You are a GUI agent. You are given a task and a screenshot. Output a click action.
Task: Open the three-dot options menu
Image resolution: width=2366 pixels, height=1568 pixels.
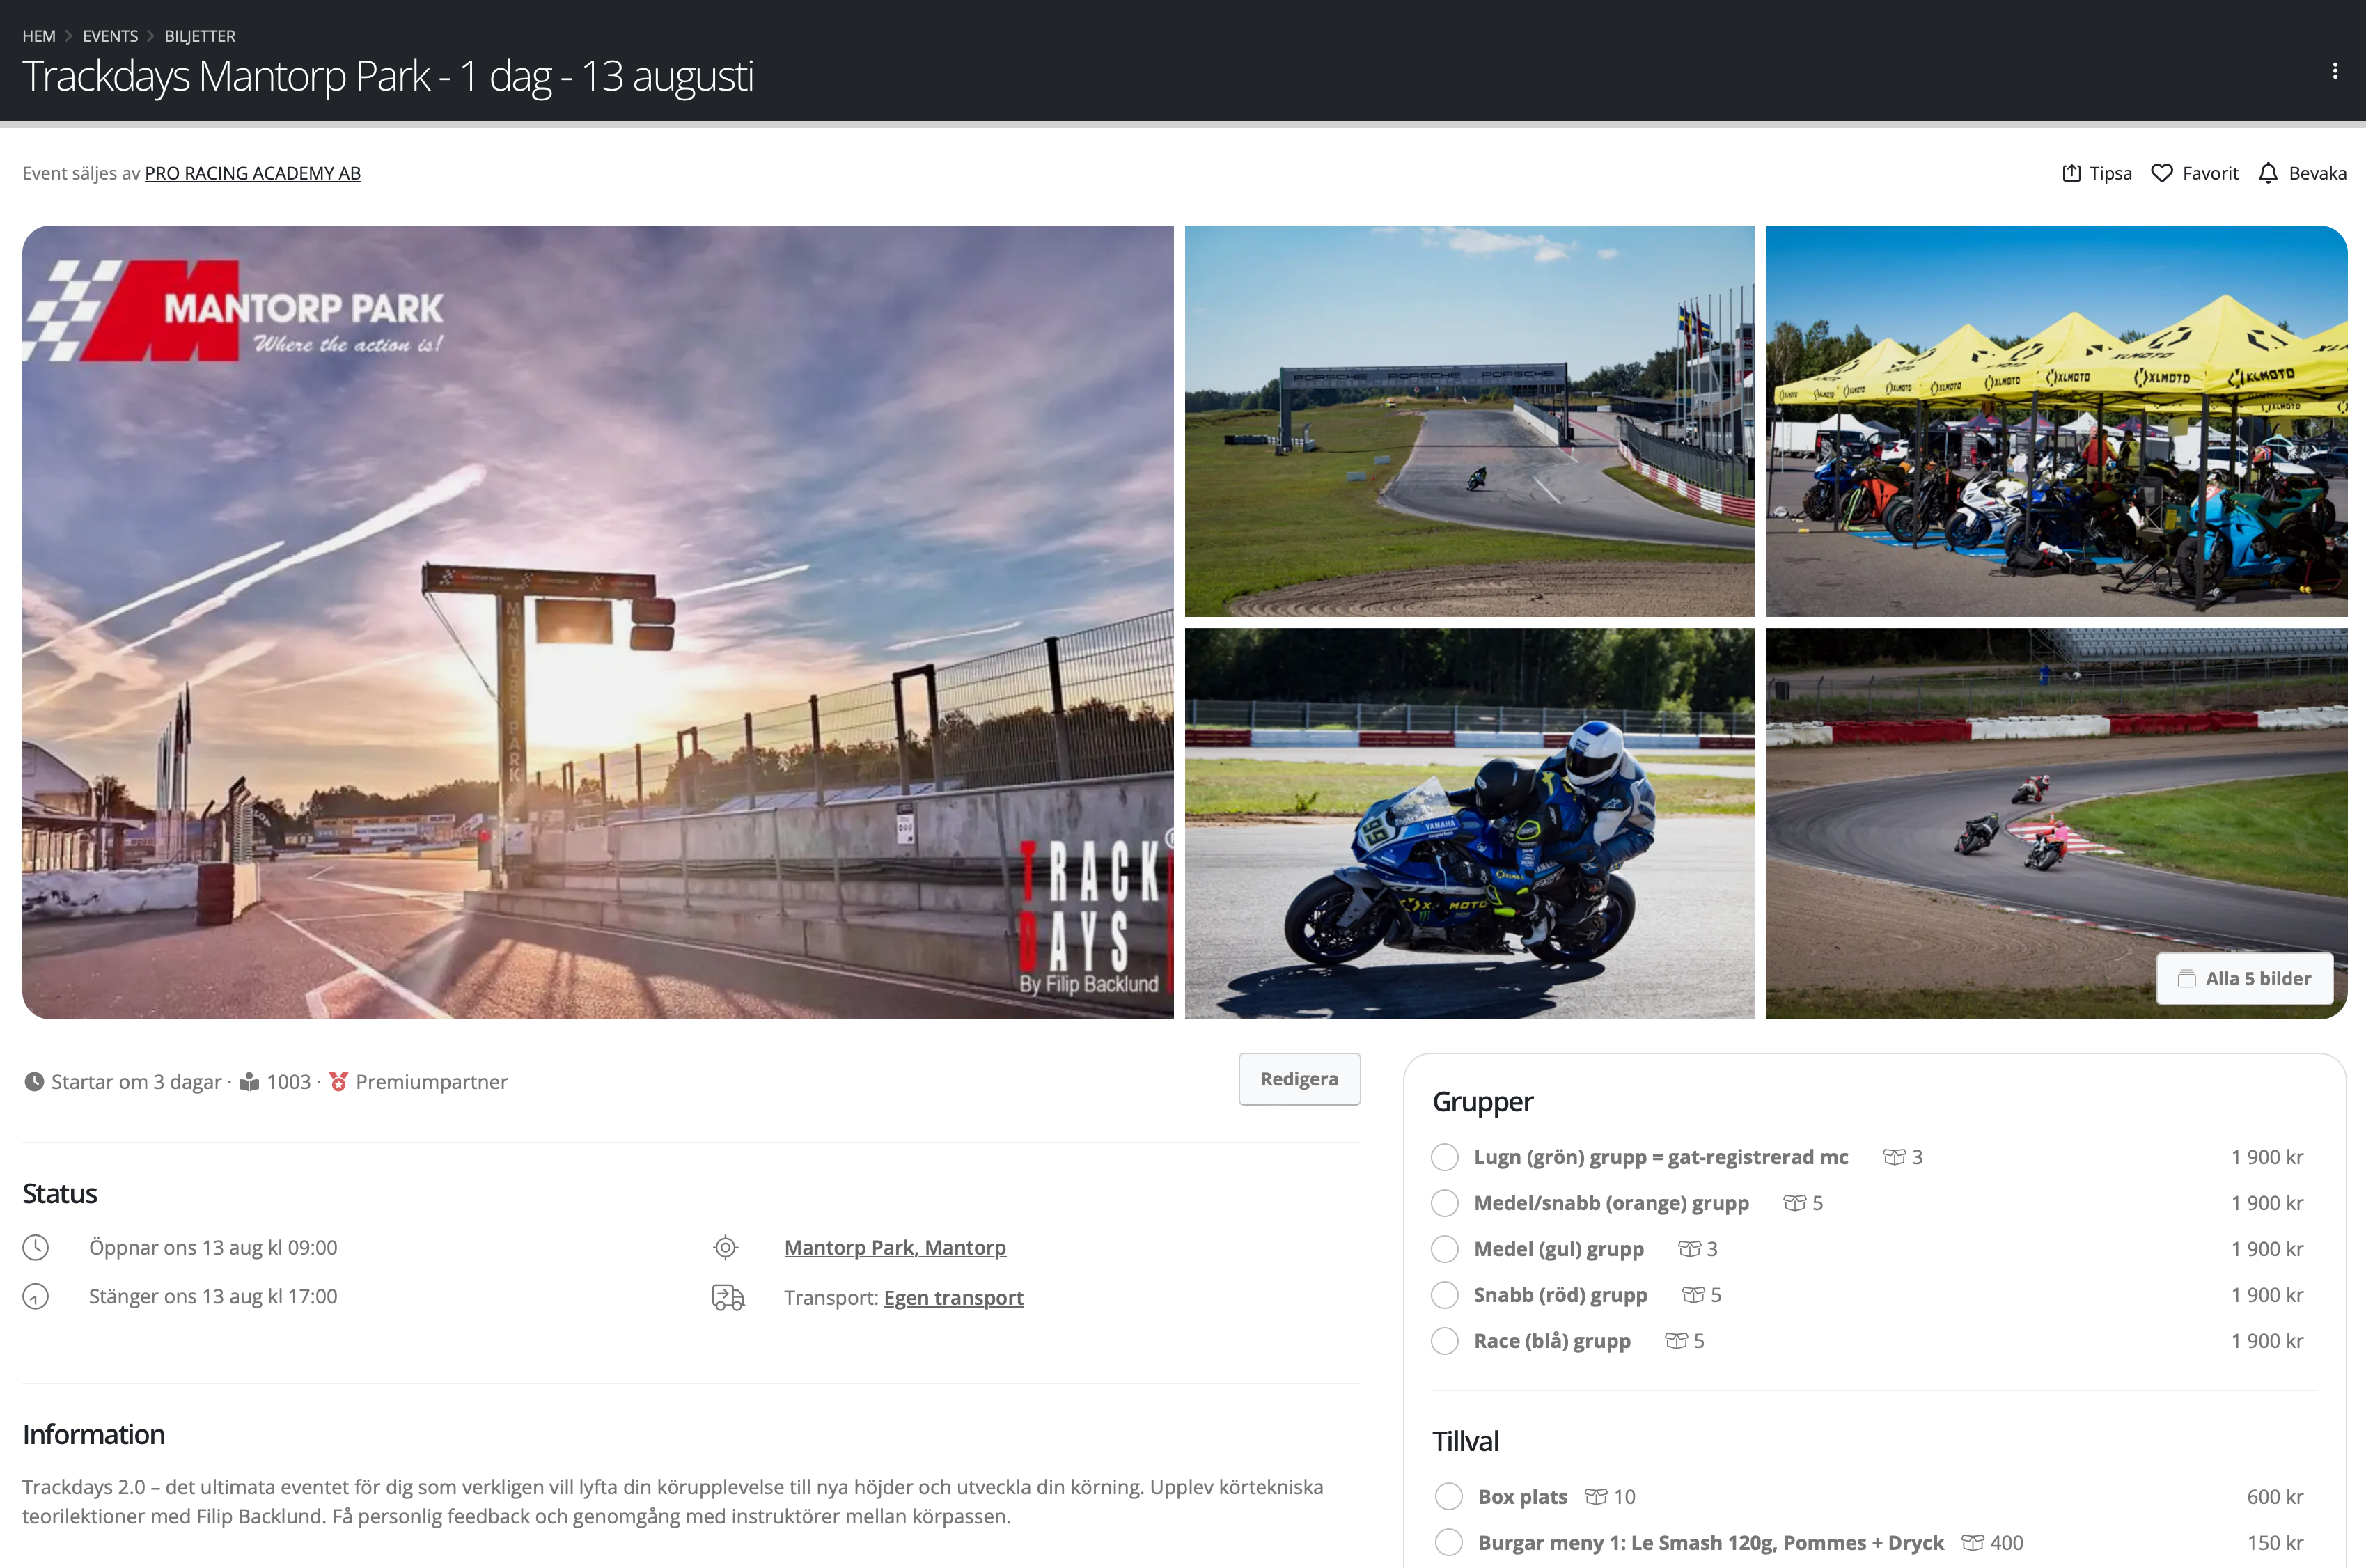click(2334, 71)
